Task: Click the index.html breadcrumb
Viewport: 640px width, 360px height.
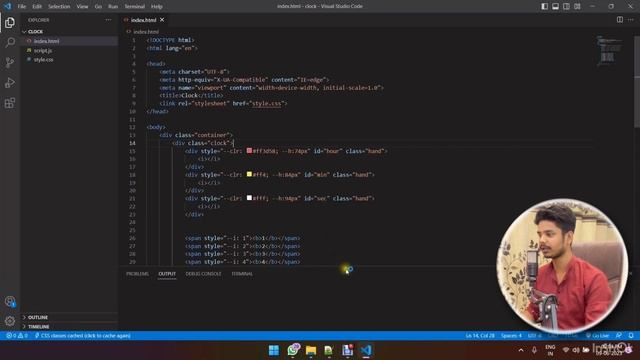Action: tap(146, 31)
